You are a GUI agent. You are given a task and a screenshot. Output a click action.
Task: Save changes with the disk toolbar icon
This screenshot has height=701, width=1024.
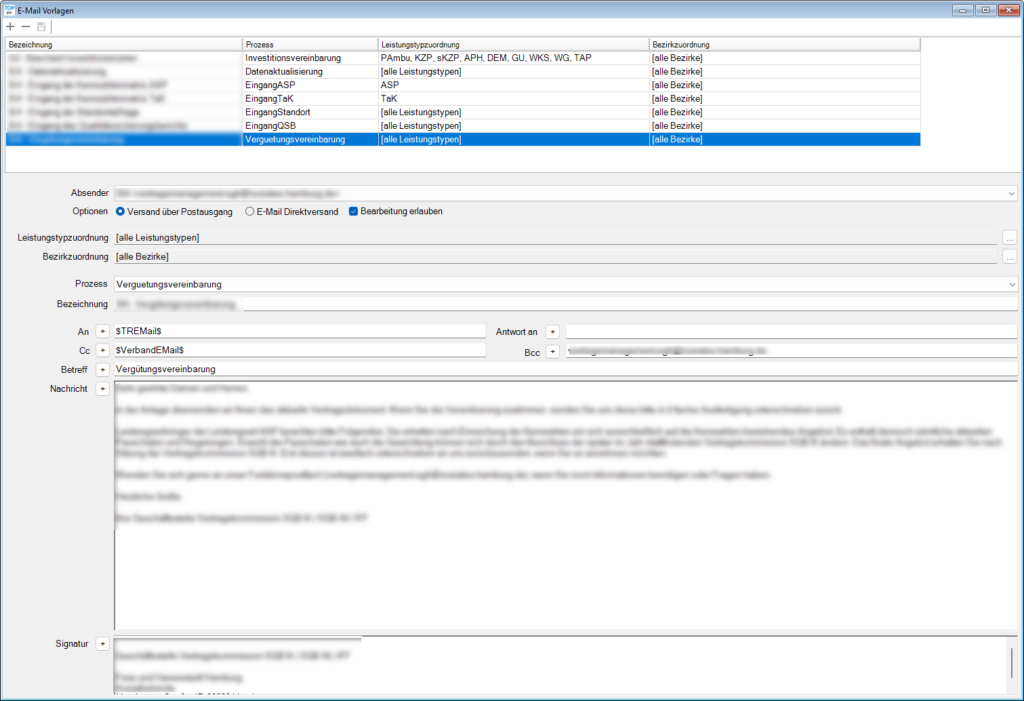(x=41, y=26)
